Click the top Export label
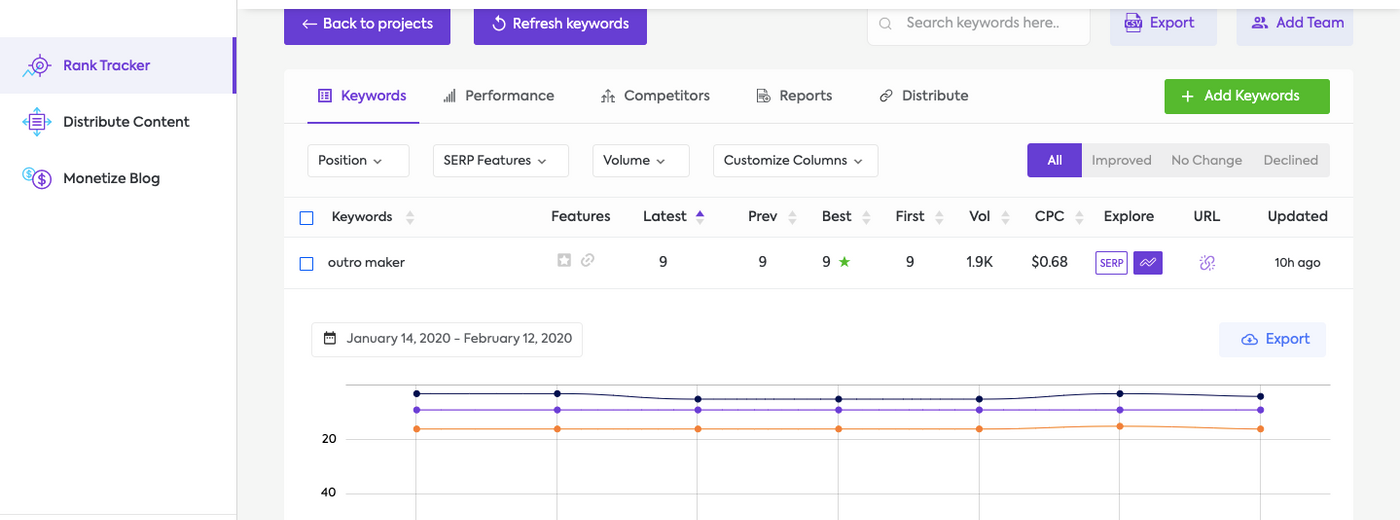The image size is (1400, 520). pyautogui.click(x=1172, y=23)
